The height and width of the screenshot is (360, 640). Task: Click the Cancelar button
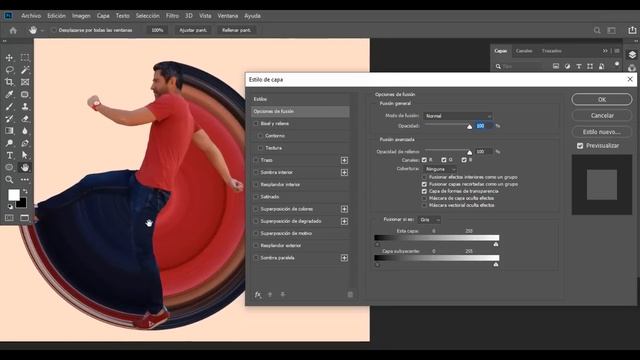[602, 116]
